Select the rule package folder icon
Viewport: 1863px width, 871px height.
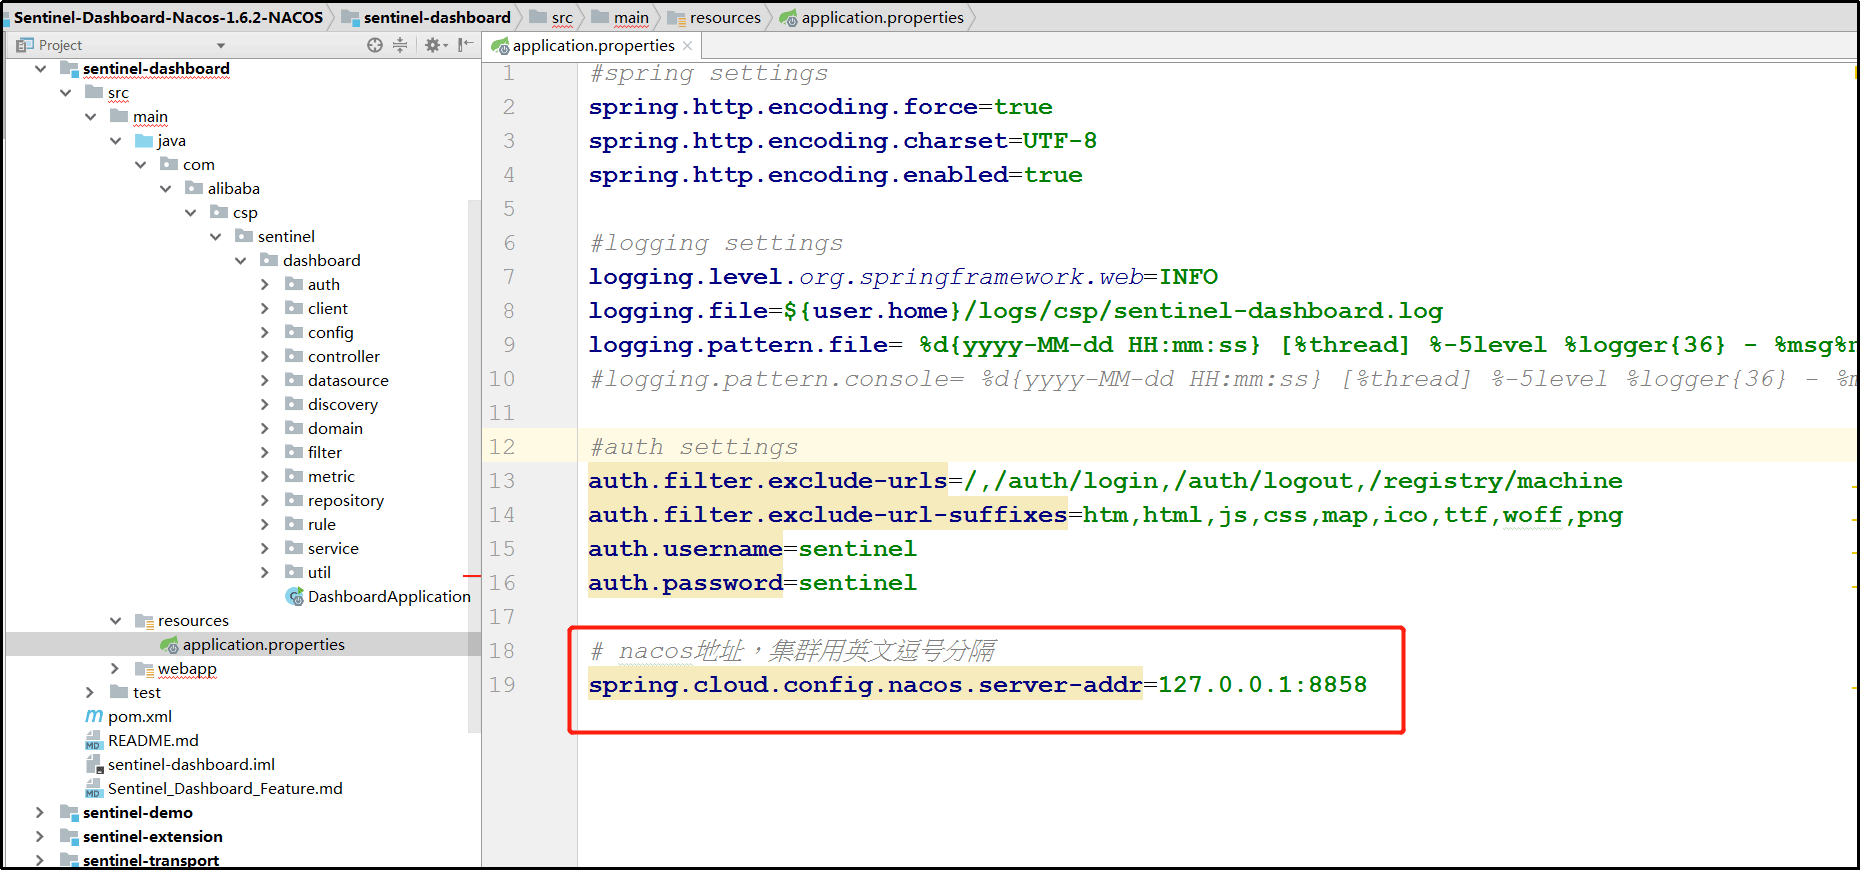point(294,524)
